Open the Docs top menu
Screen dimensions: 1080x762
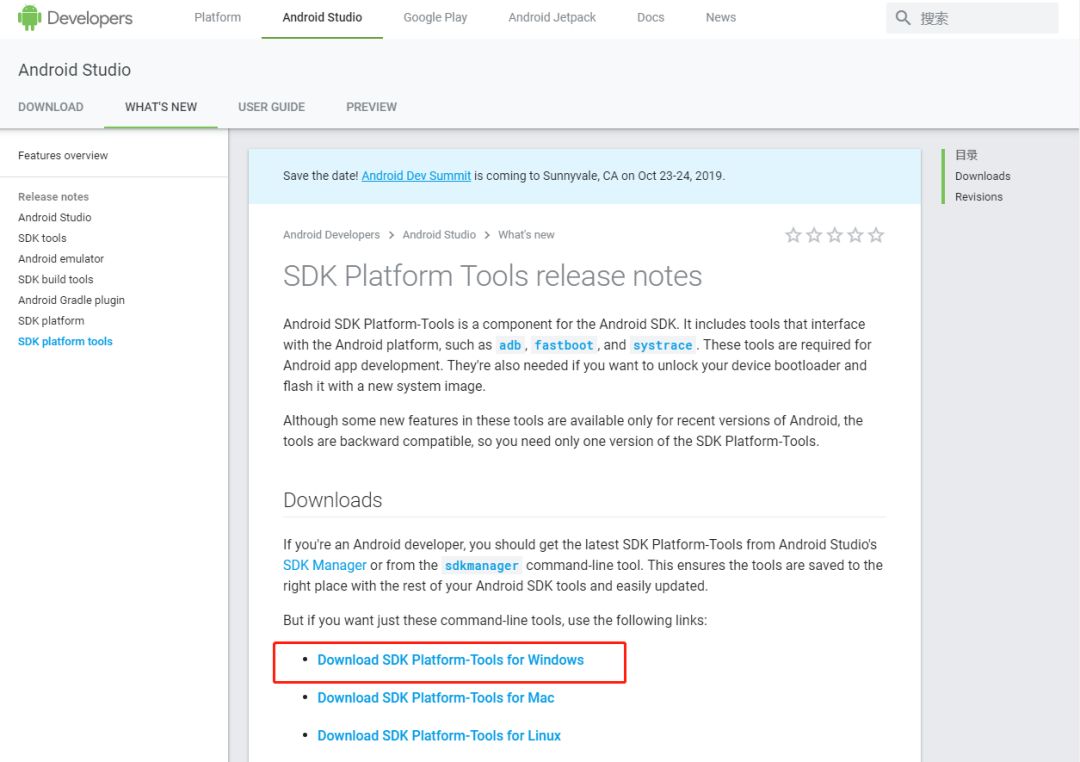pos(650,17)
